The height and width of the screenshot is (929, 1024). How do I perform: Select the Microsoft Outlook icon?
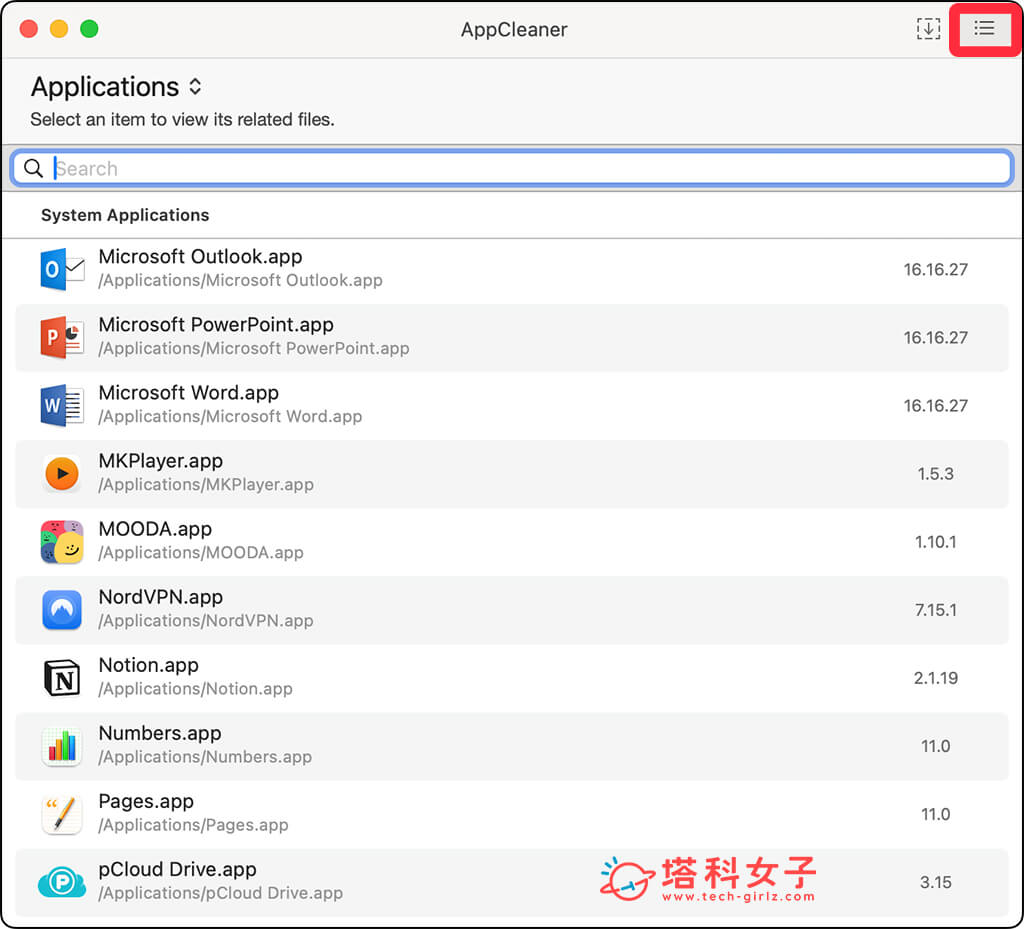(62, 269)
